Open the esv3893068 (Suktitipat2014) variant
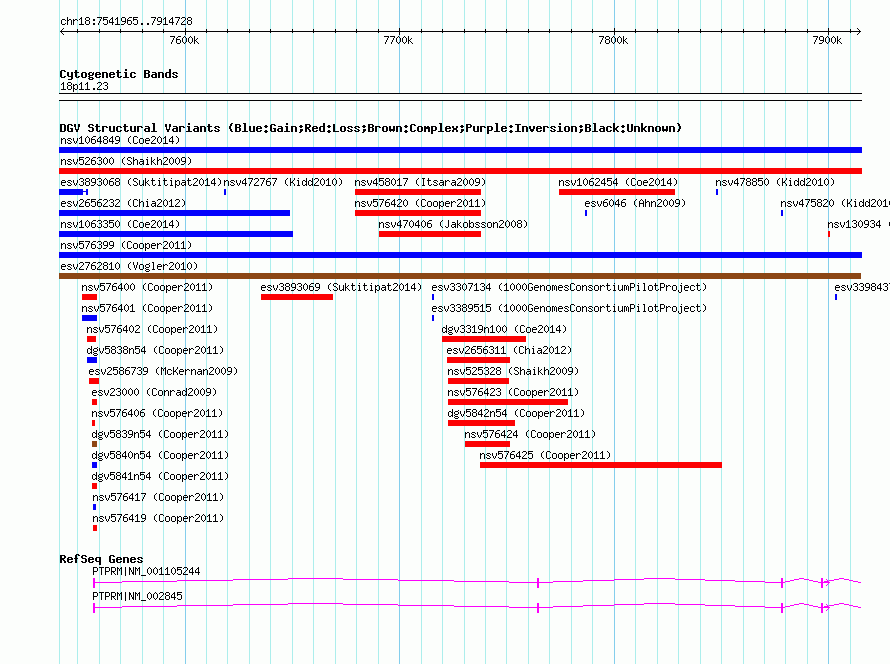 [x=141, y=182]
